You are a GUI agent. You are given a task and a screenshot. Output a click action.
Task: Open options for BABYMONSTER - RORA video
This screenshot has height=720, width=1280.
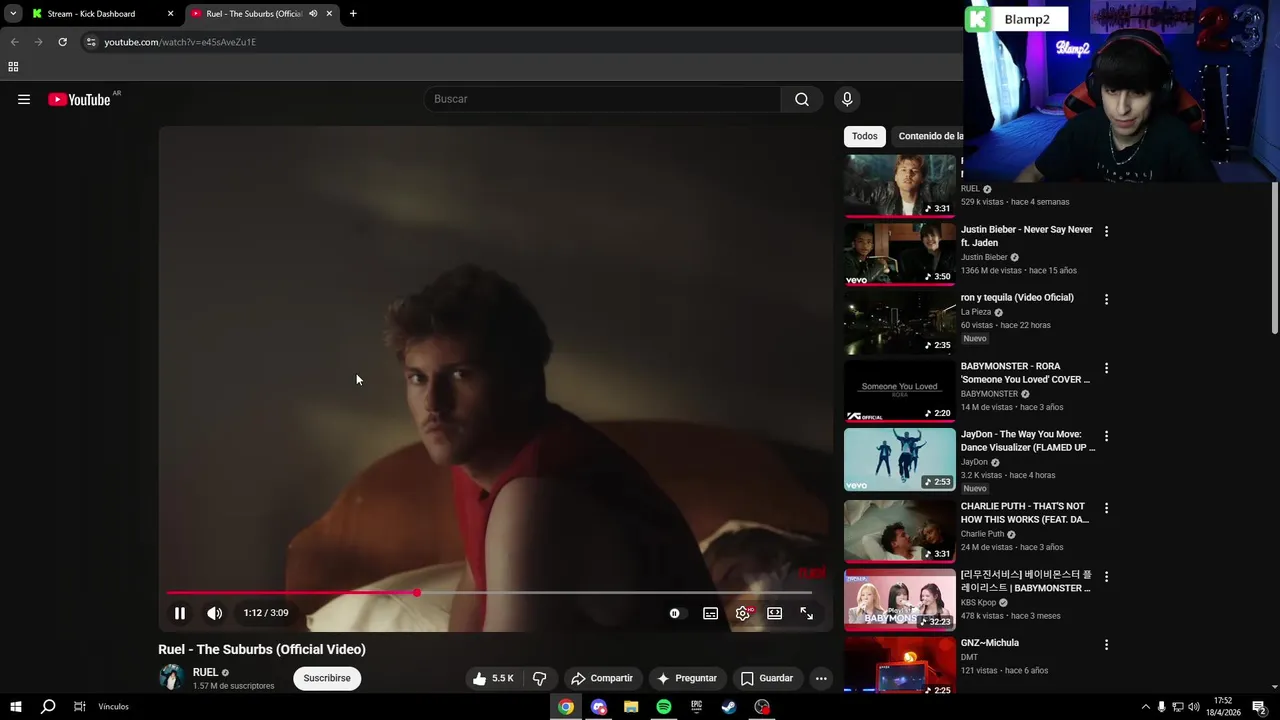[x=1106, y=368]
